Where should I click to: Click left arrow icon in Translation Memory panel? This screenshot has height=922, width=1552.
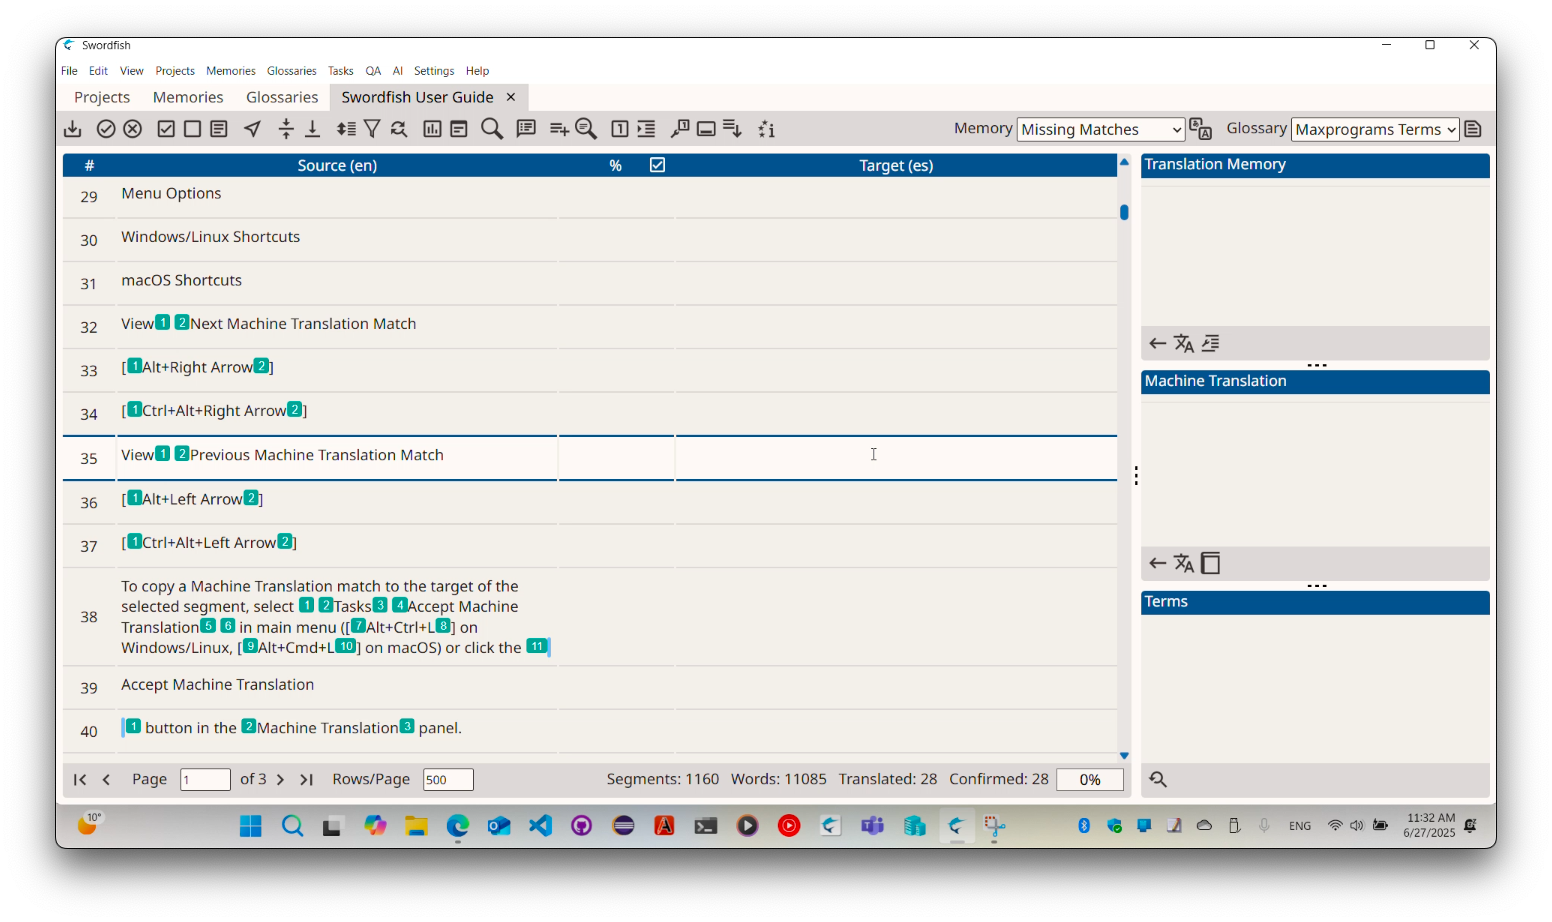point(1158,344)
